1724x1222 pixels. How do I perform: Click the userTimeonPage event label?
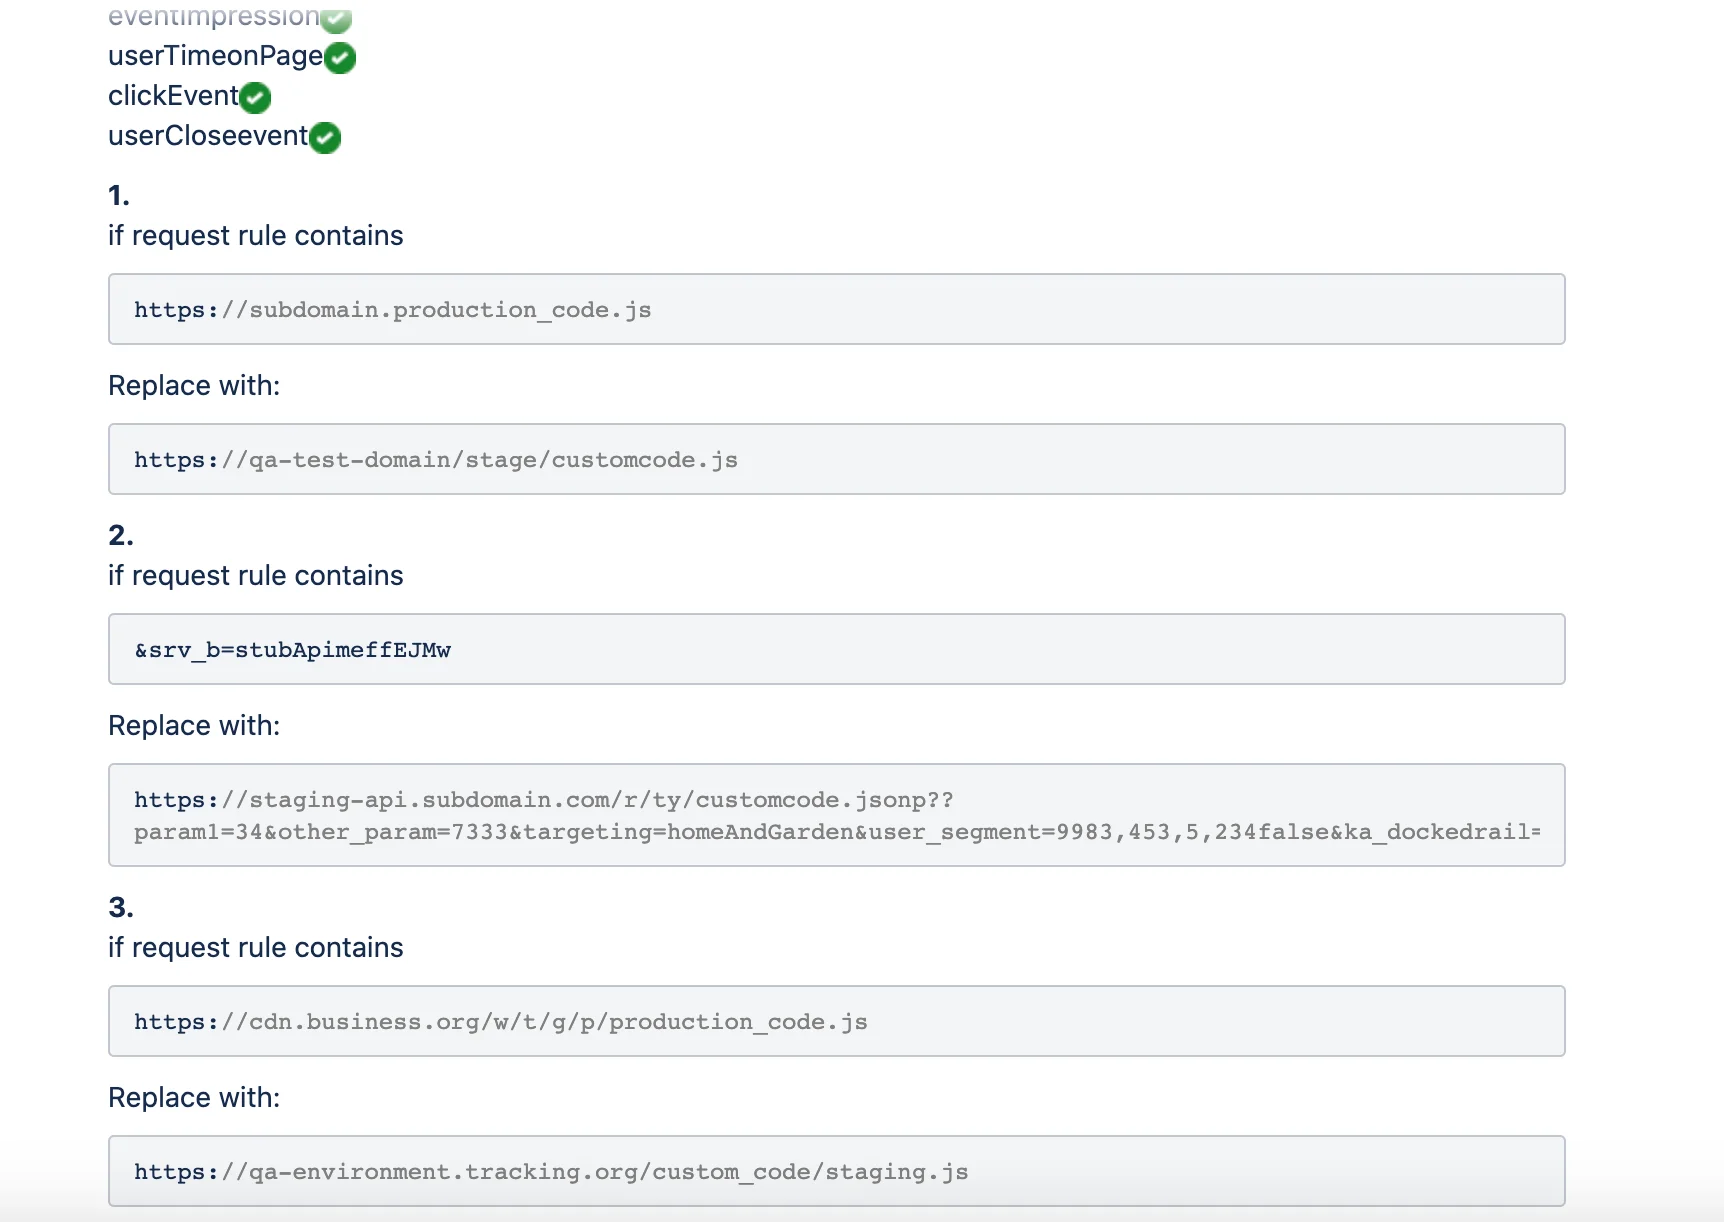coord(215,56)
